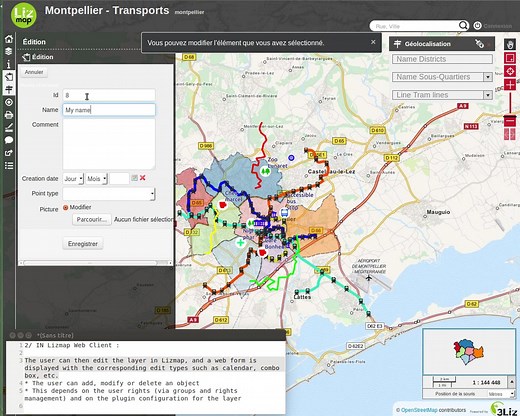The image size is (520, 416).
Task: Click the overview map thumbnail
Action: [x=469, y=352]
